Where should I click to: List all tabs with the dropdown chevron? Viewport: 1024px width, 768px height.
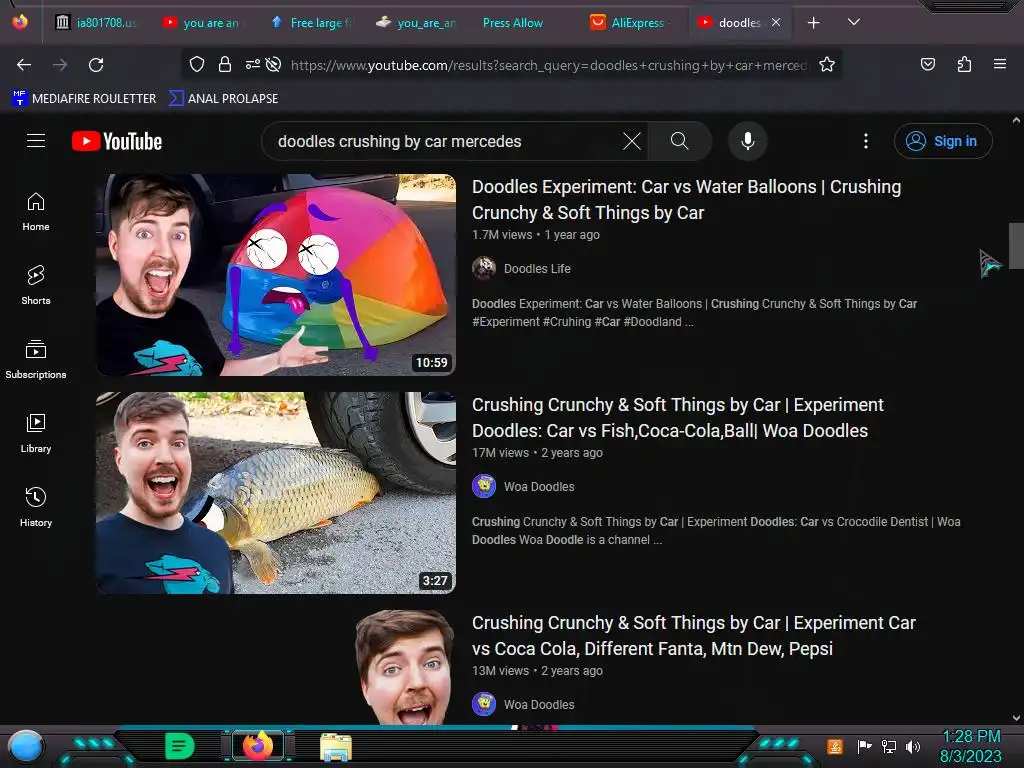(x=854, y=23)
